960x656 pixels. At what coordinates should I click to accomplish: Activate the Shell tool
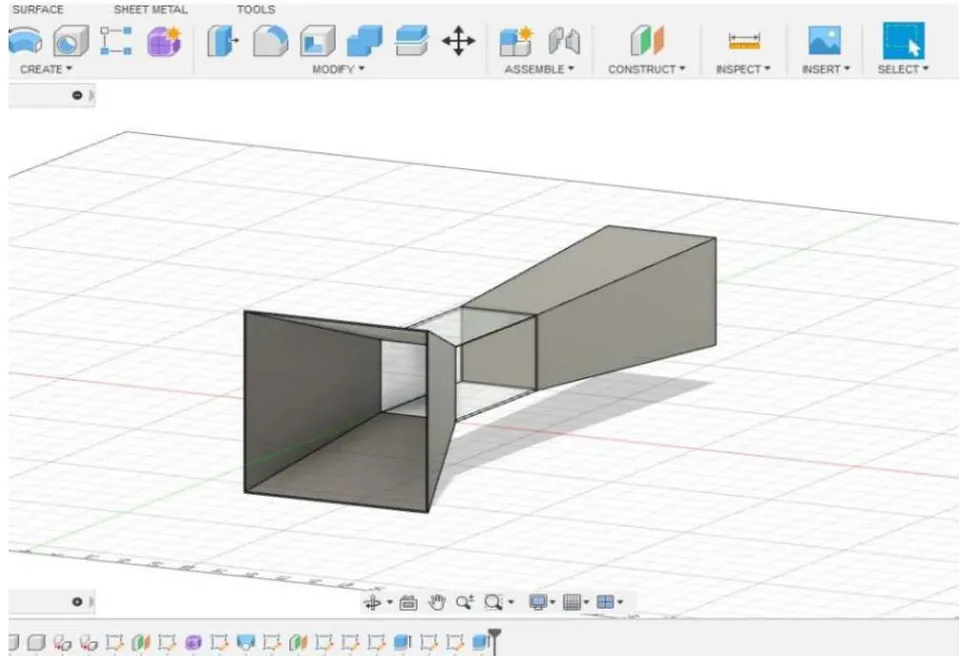pyautogui.click(x=317, y=42)
